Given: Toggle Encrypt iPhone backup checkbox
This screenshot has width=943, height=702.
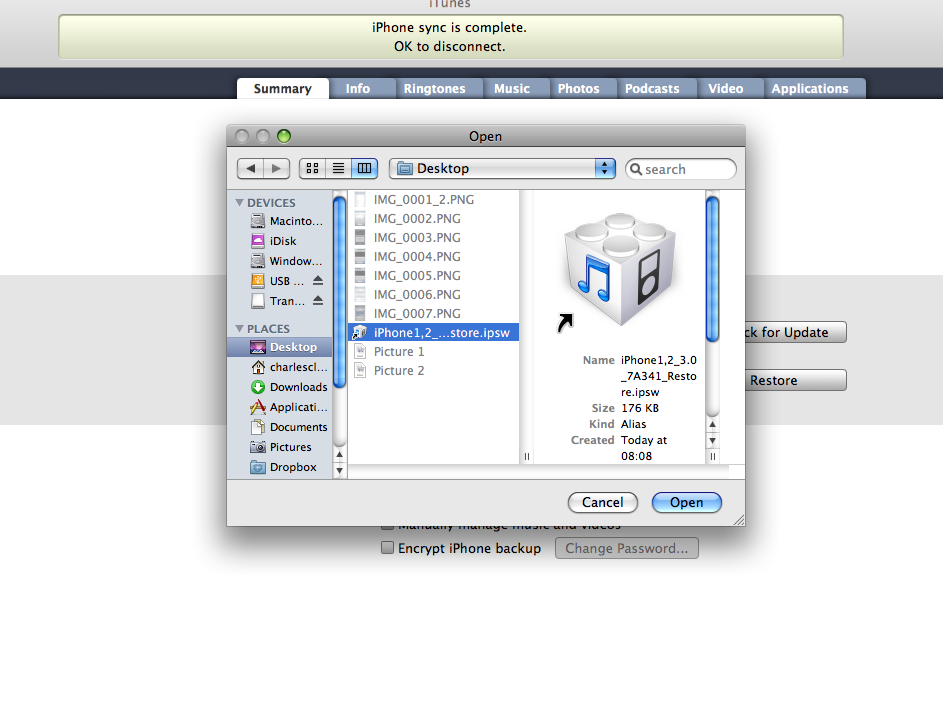Looking at the screenshot, I should pos(387,547).
